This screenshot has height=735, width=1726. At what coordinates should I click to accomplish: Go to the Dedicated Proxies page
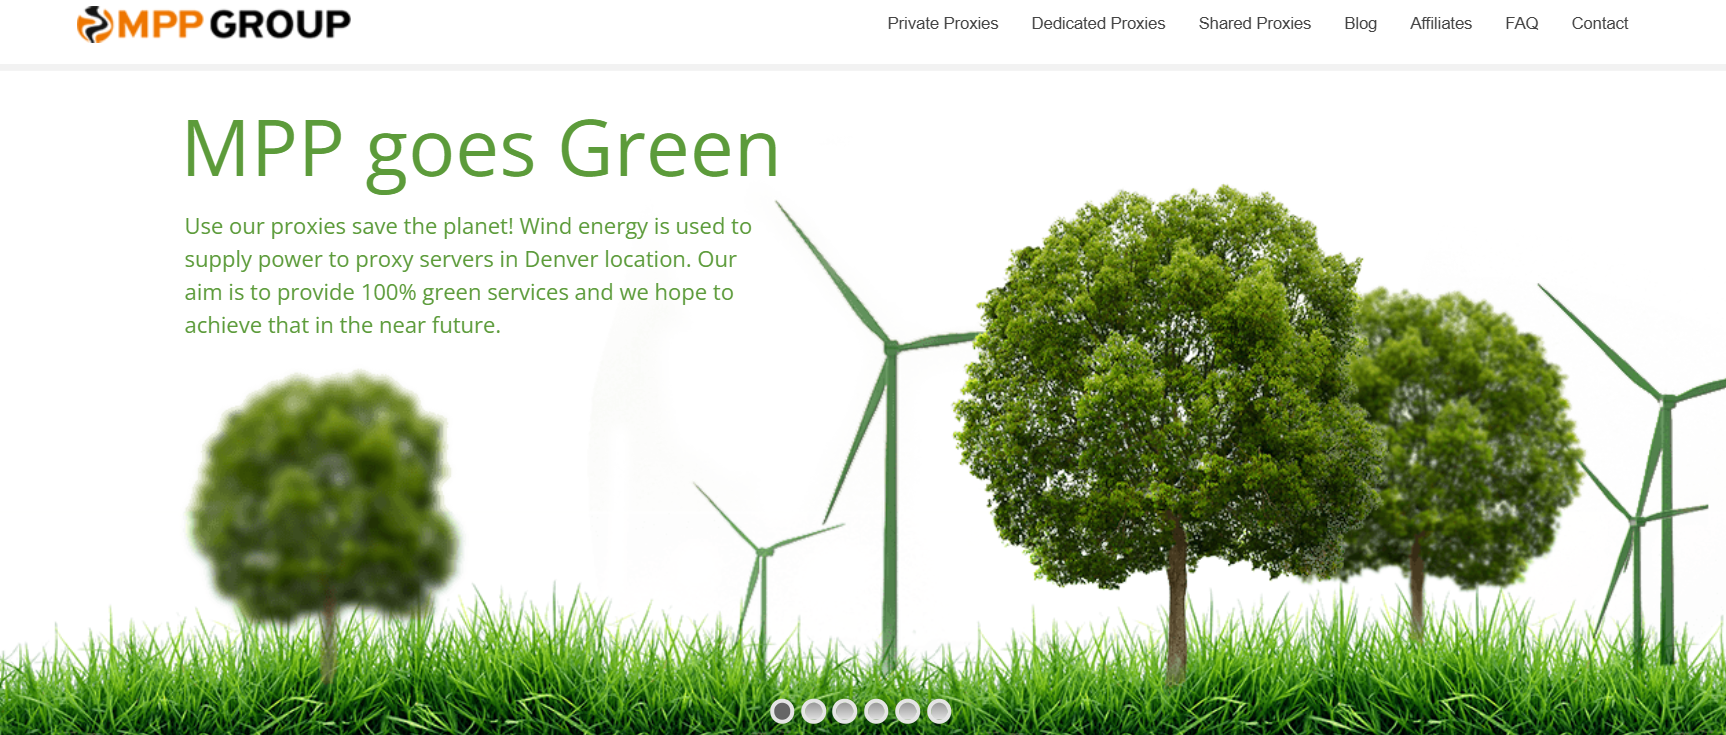(x=1098, y=23)
